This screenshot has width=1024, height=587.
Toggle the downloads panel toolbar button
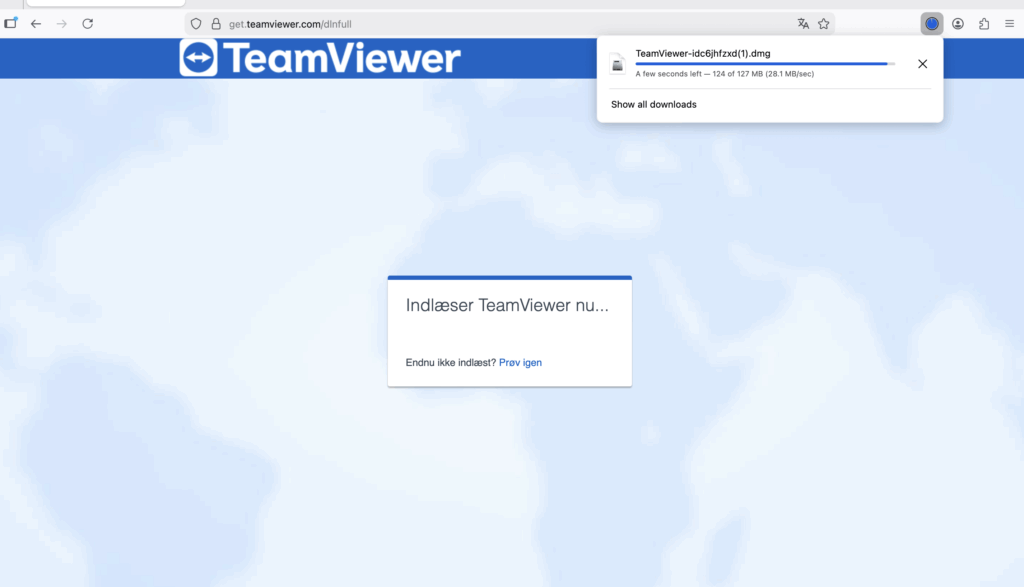tap(932, 23)
